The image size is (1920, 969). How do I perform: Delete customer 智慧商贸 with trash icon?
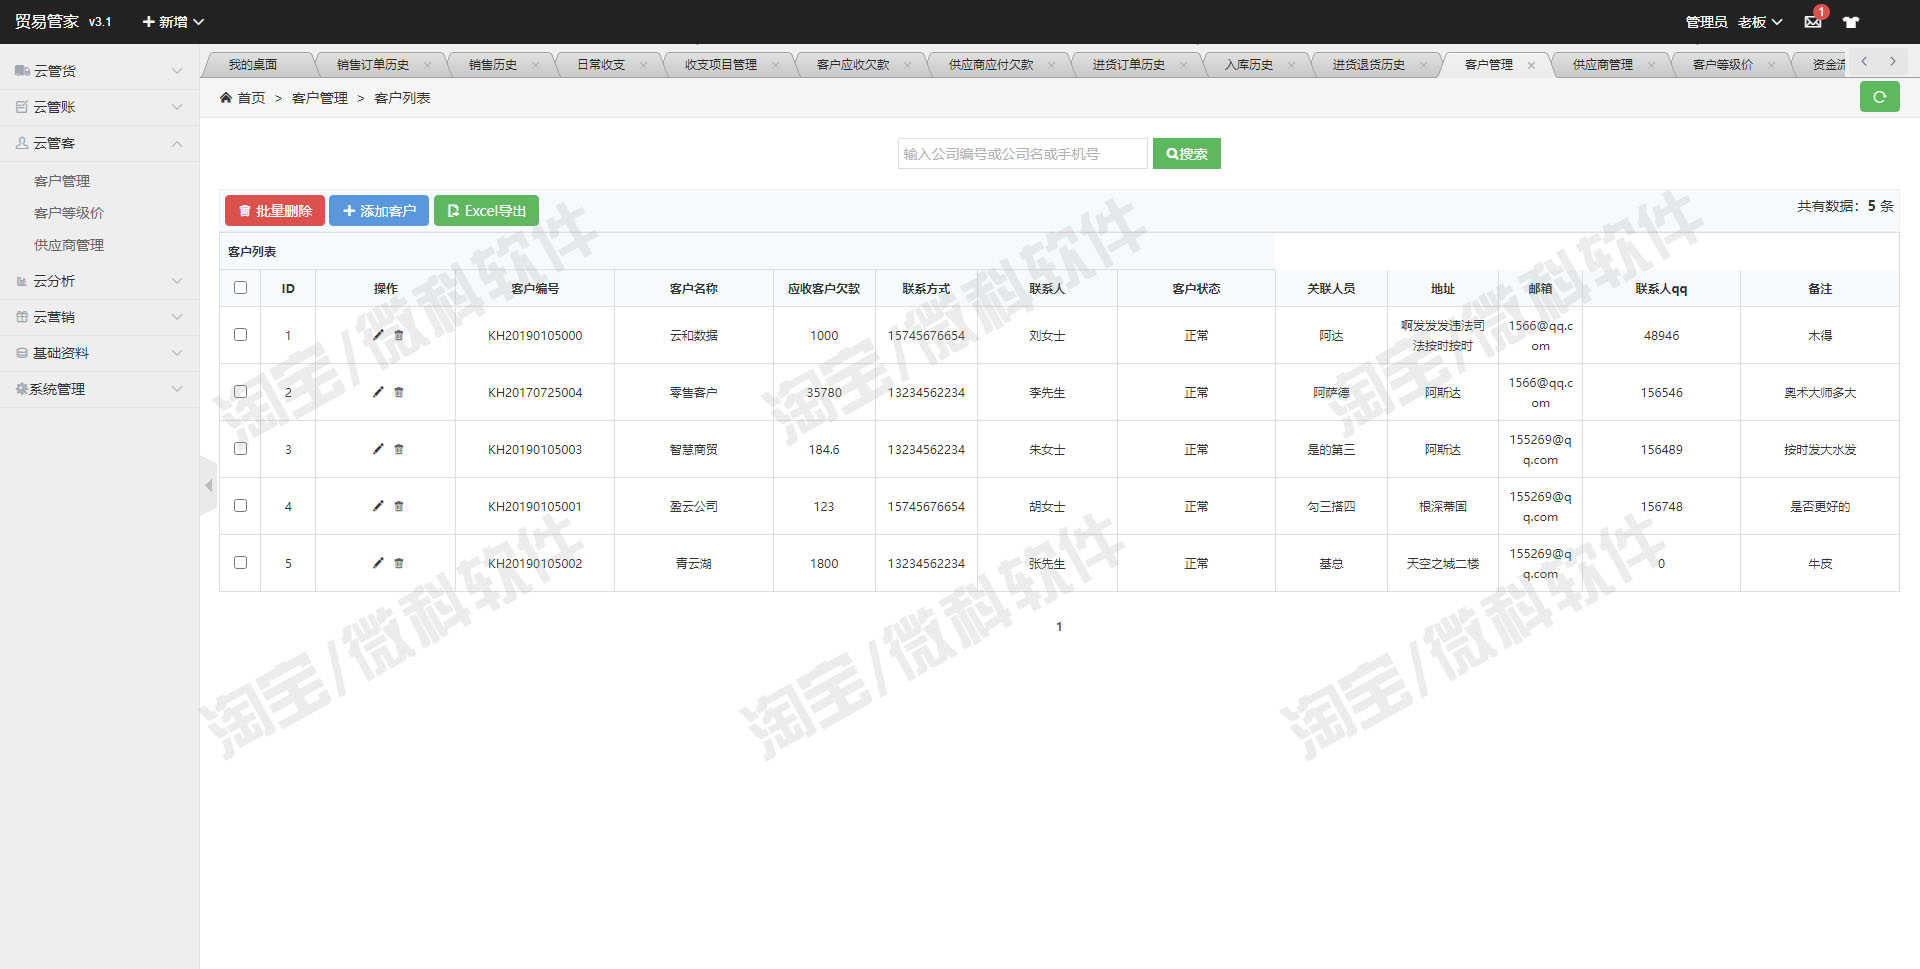399,449
